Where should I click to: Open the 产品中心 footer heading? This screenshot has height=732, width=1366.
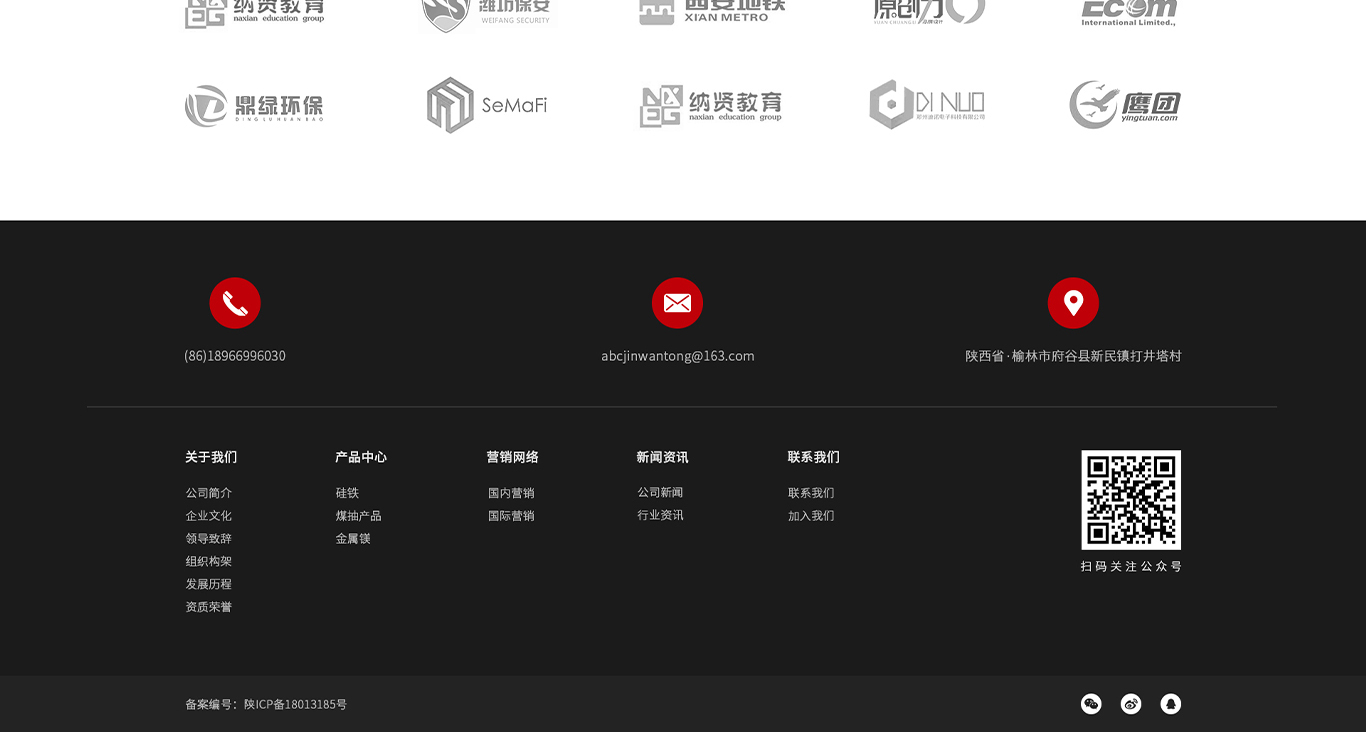[x=361, y=457]
